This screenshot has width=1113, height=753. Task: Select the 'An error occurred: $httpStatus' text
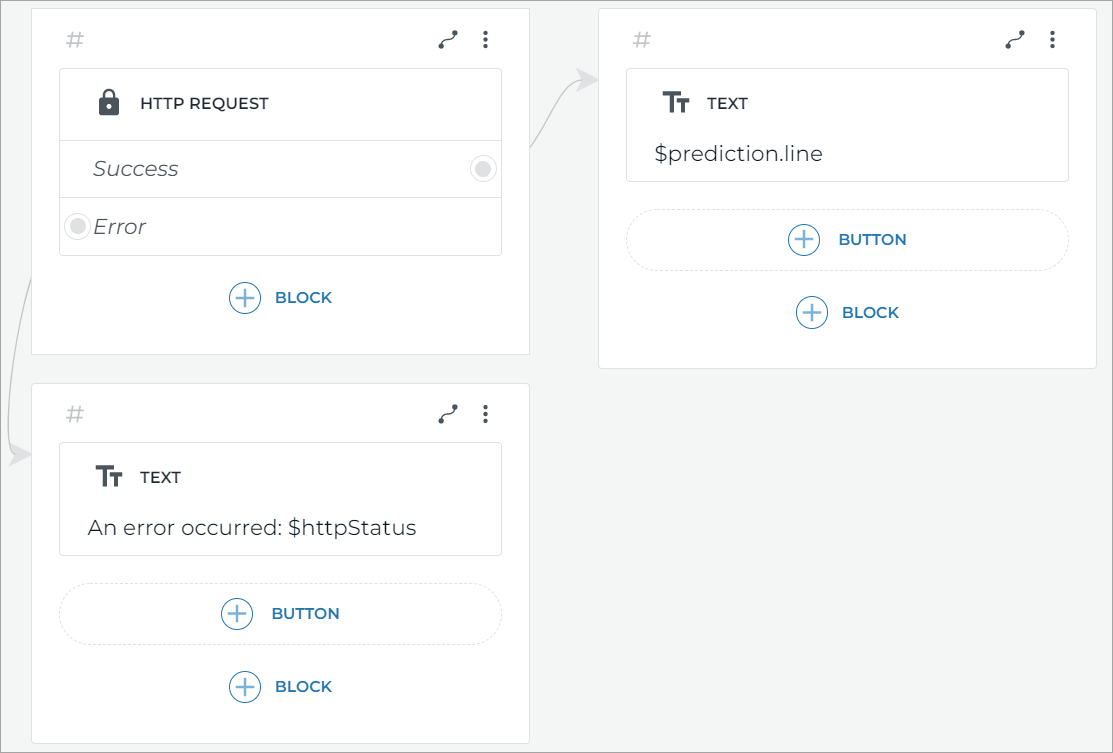[252, 528]
